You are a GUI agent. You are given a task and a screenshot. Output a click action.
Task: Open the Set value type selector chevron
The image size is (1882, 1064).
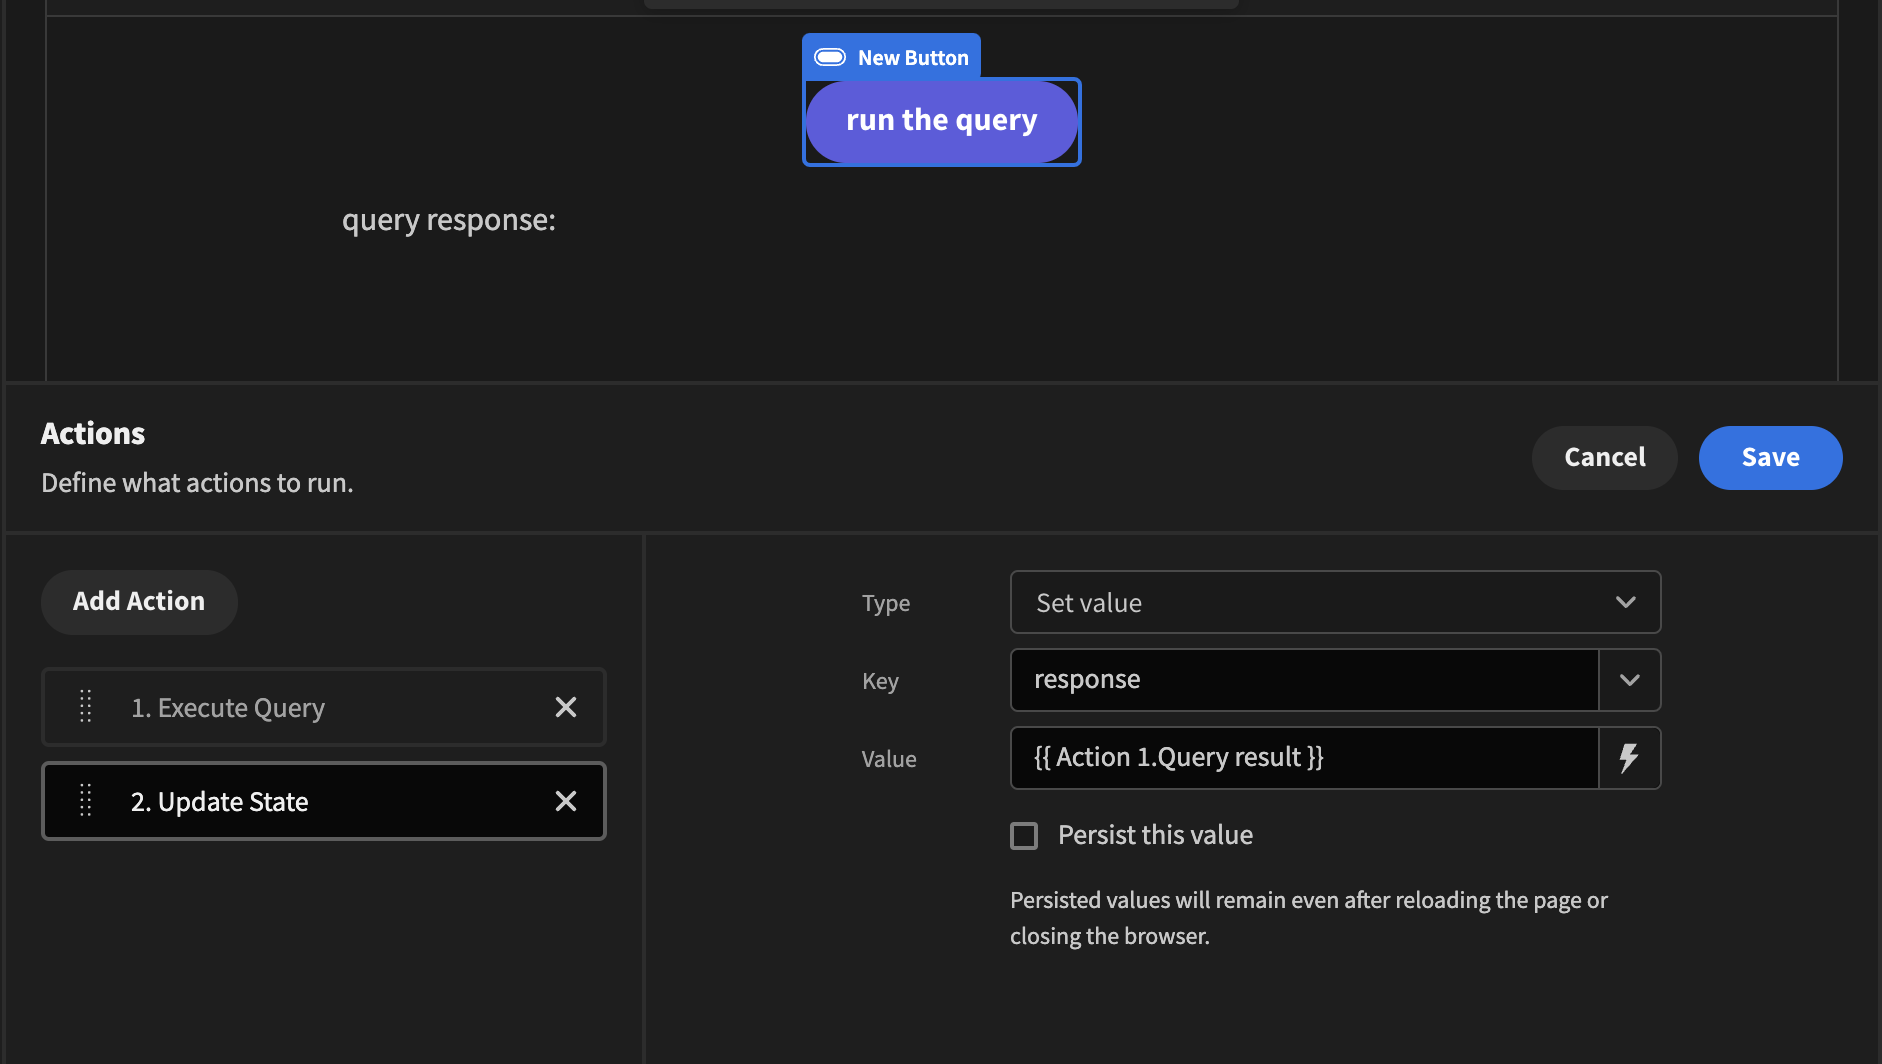[x=1626, y=602]
